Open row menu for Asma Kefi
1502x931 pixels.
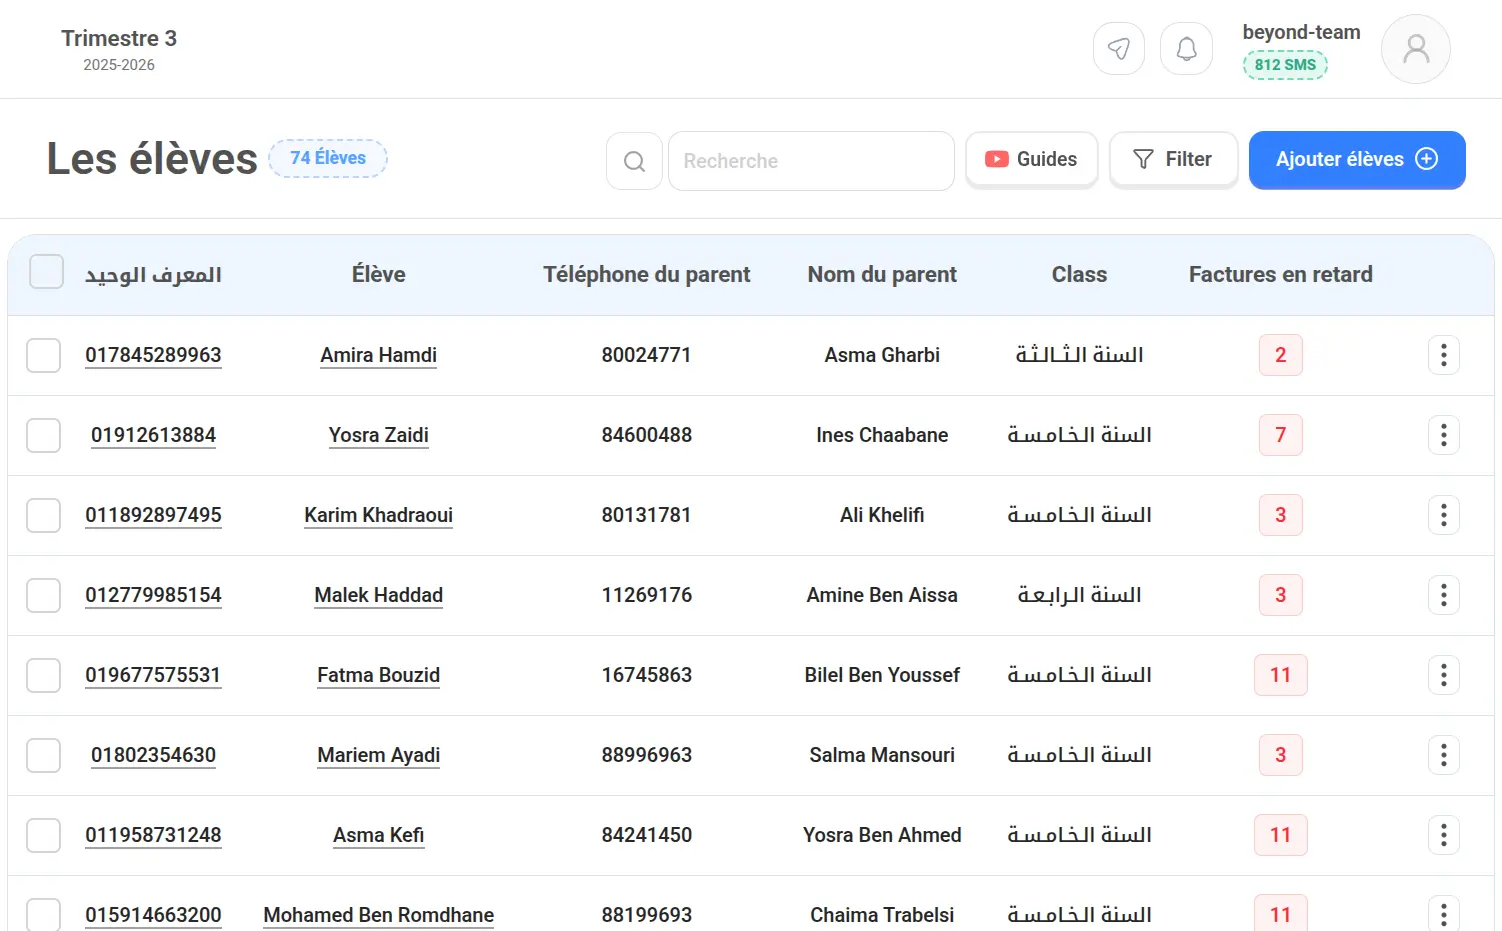click(1444, 835)
